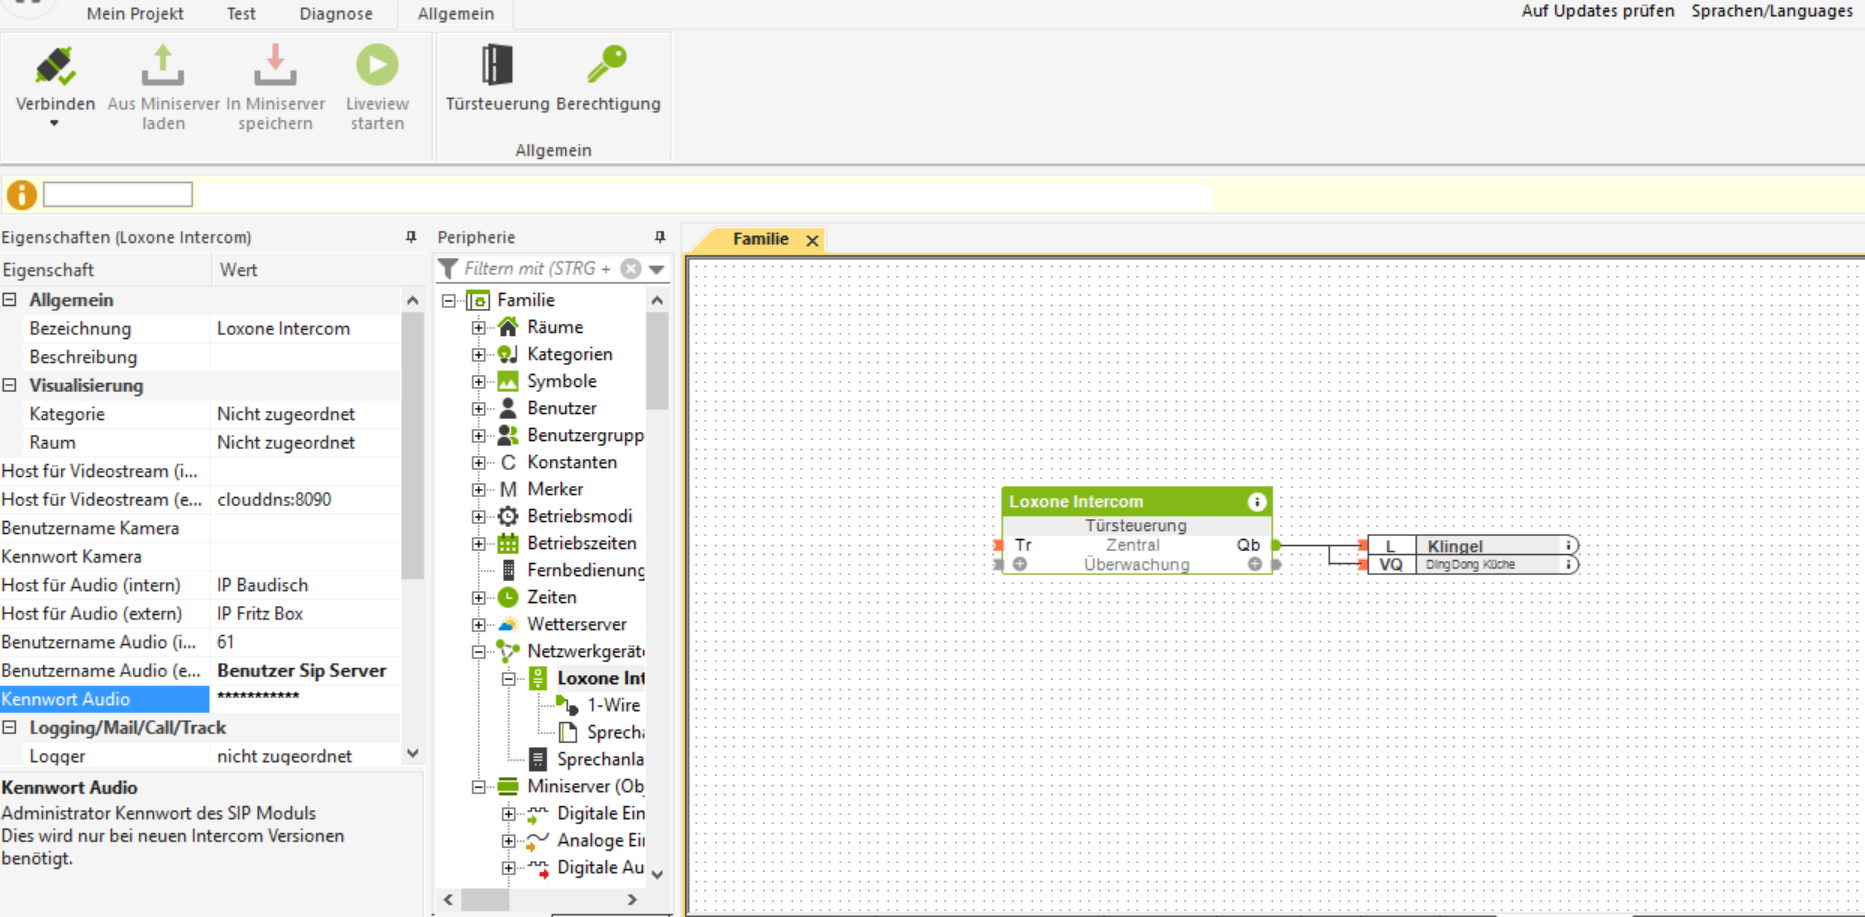Click In Miniserver speichern icon
The height and width of the screenshot is (917, 1865).
point(275,66)
